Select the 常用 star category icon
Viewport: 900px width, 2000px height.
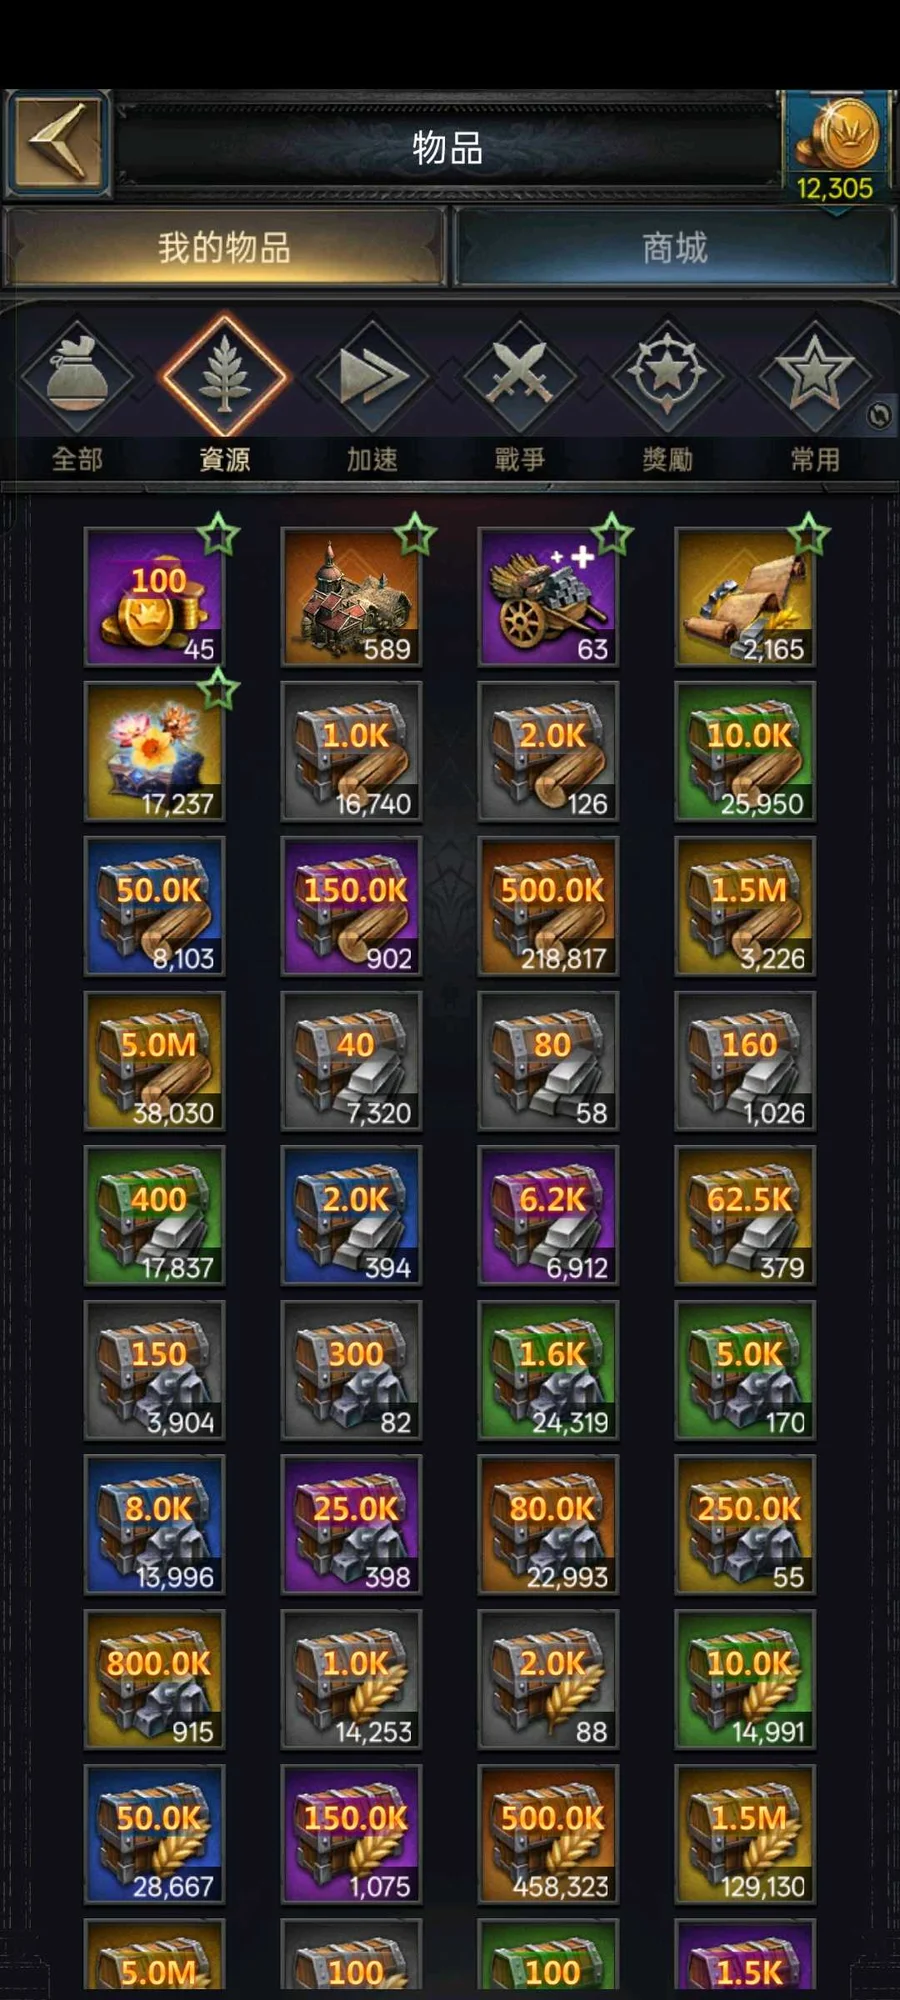[x=815, y=376]
